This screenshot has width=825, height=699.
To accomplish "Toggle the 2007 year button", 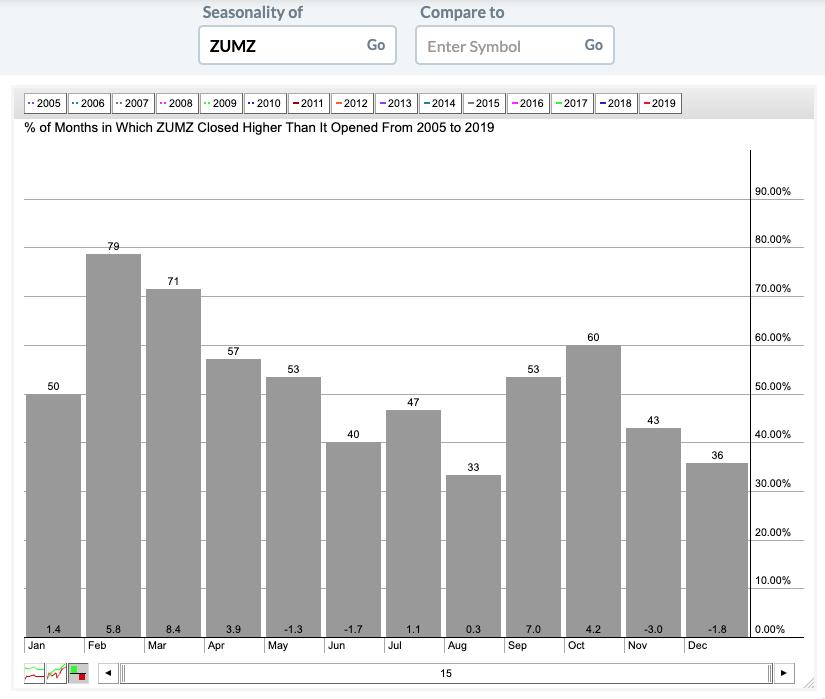I will [133, 103].
